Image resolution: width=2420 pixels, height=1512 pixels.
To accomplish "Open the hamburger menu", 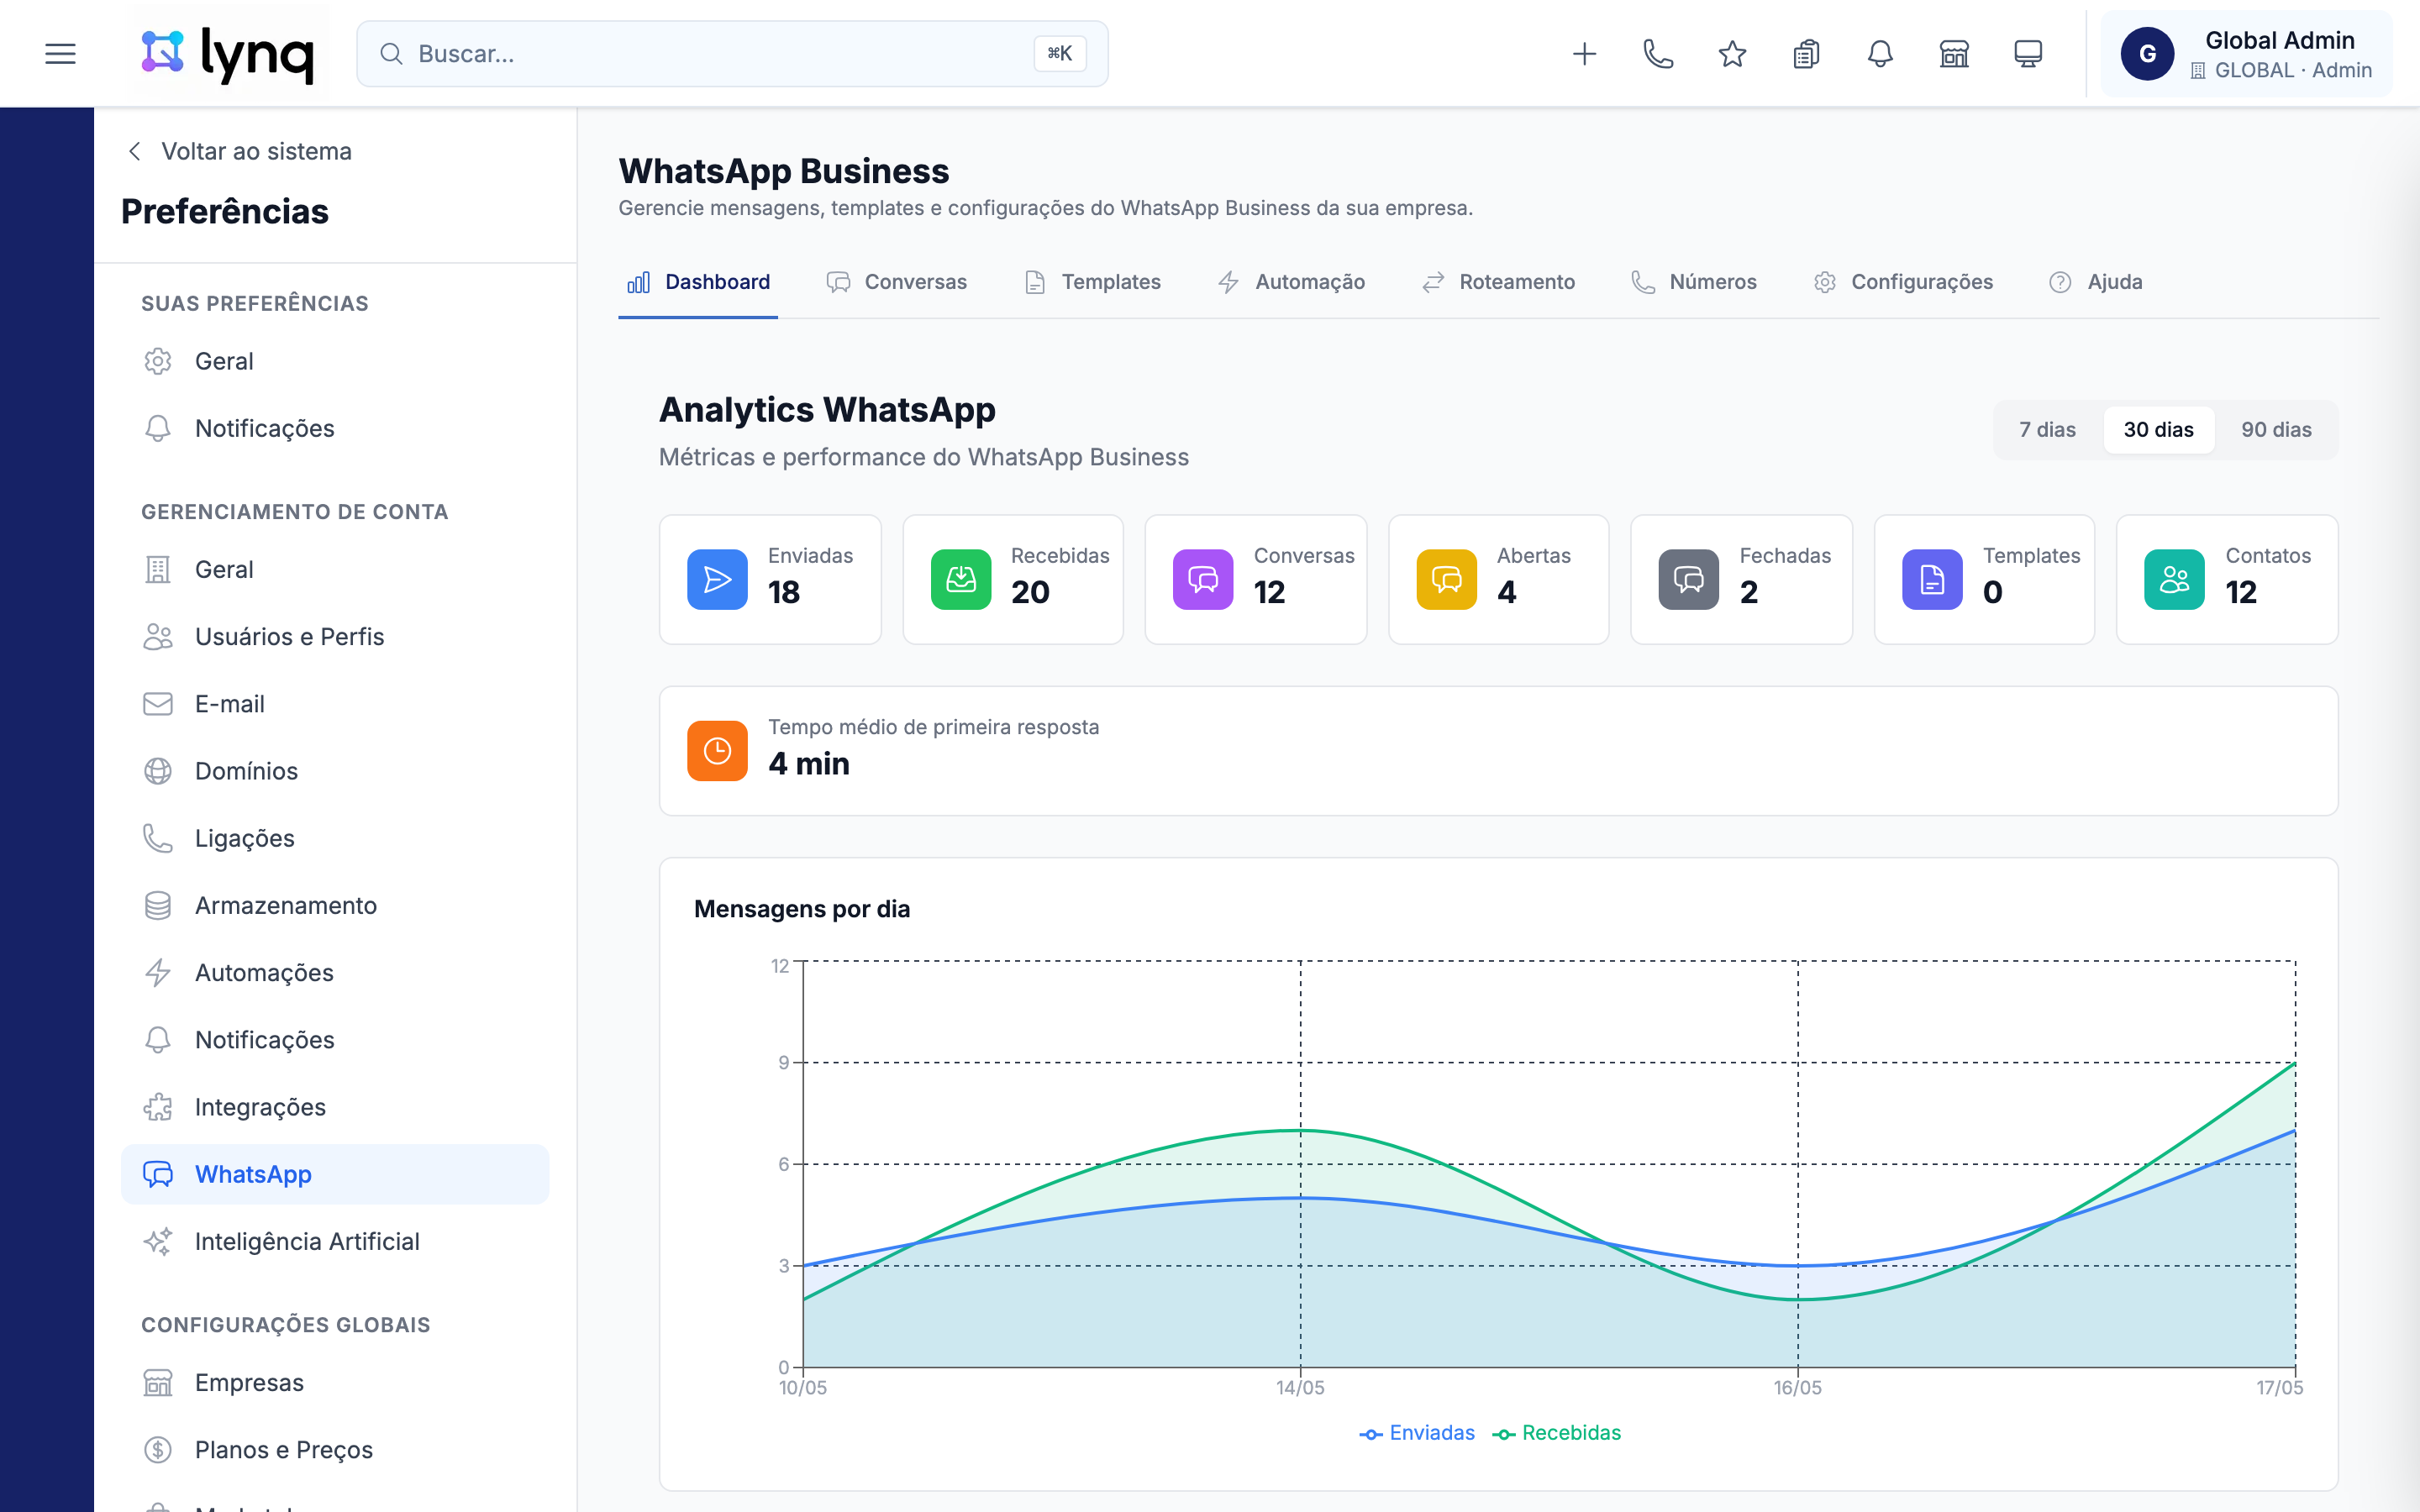I will 60,54.
